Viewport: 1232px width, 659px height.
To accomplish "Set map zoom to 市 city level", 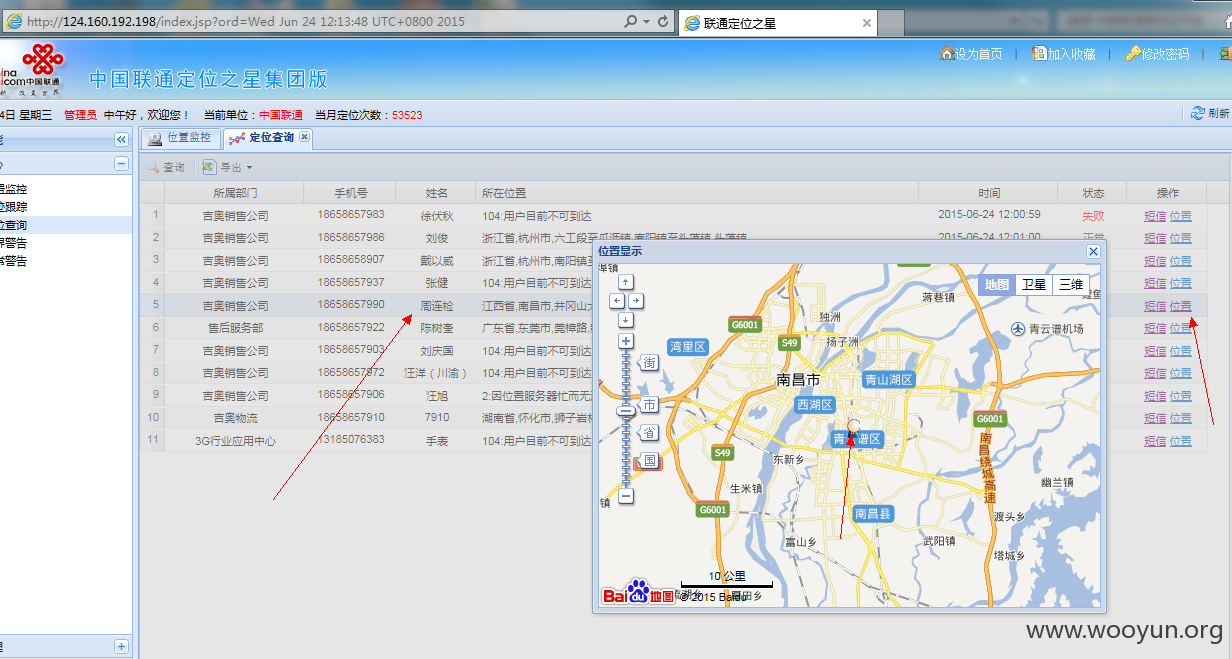I will tap(648, 405).
